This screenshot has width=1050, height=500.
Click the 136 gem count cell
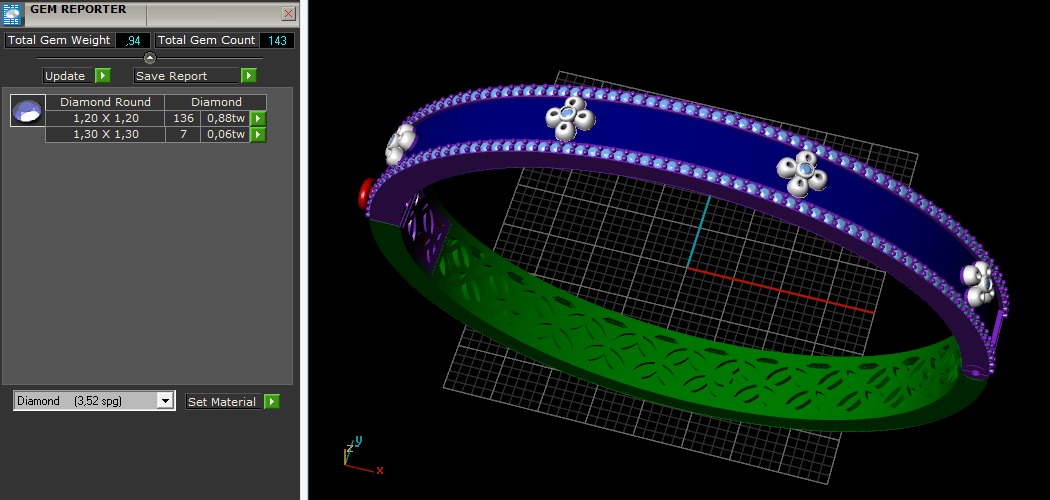pyautogui.click(x=183, y=118)
